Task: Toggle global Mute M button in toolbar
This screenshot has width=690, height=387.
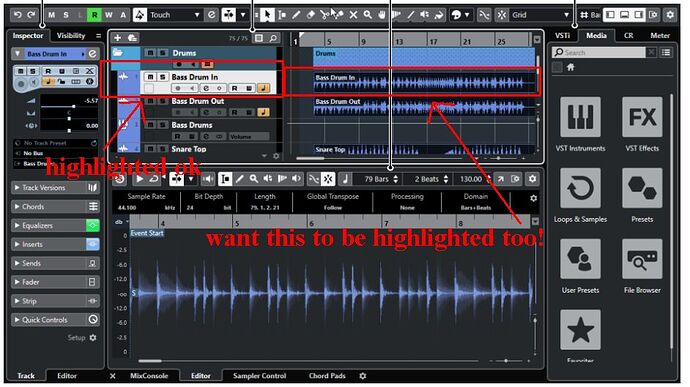Action: click(x=52, y=15)
